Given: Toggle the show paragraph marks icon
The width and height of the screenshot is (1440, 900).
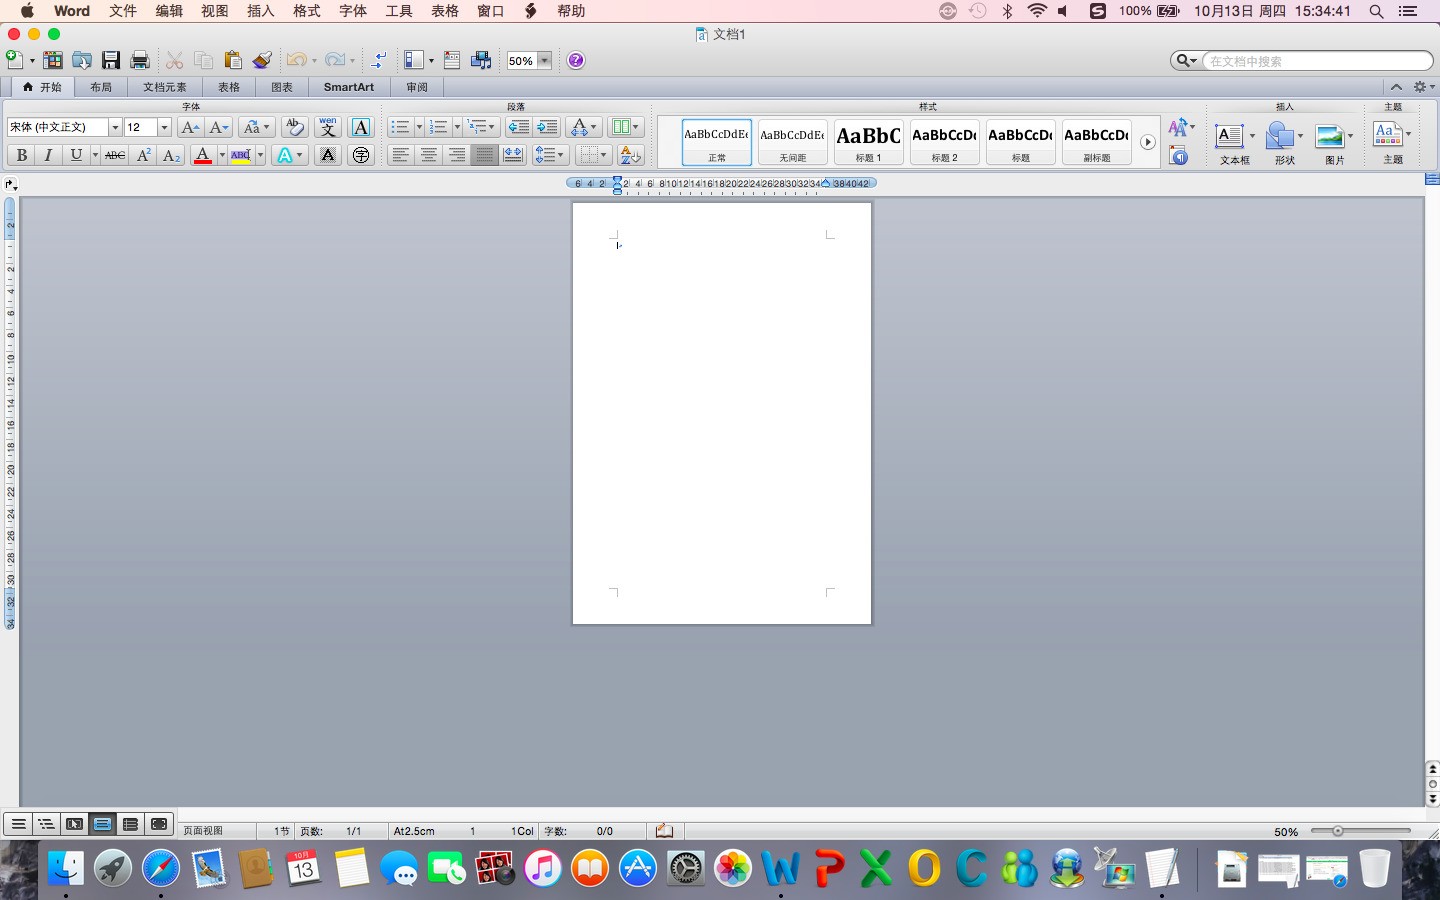Looking at the screenshot, I should 379,60.
